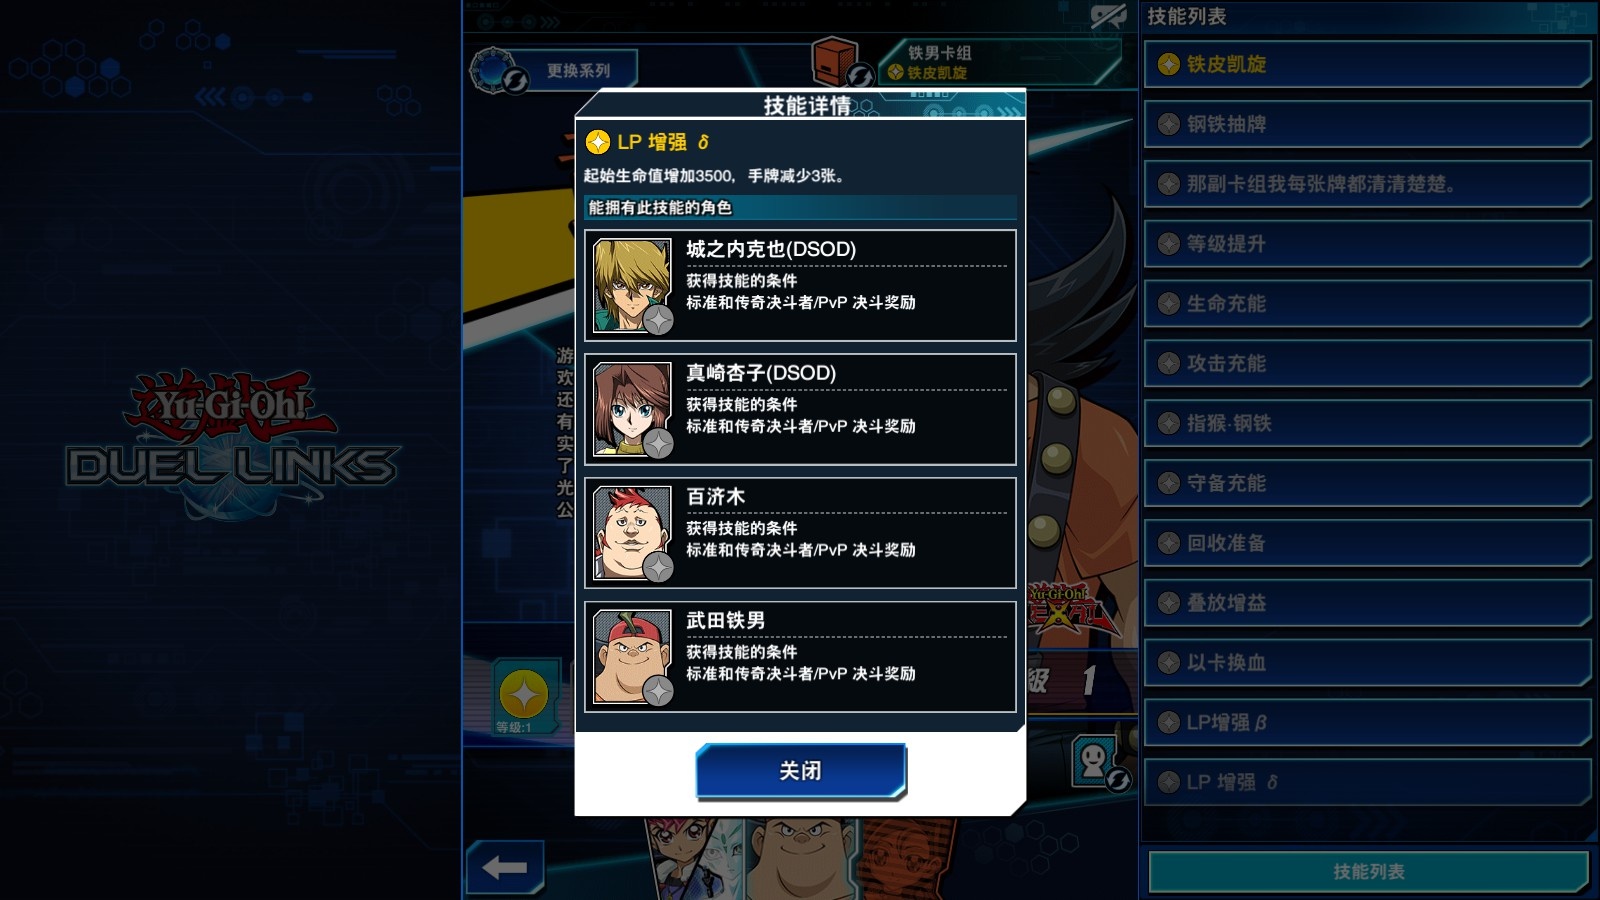
Task: Click 真崎杏子(DSOD) character portrait
Action: tap(632, 409)
